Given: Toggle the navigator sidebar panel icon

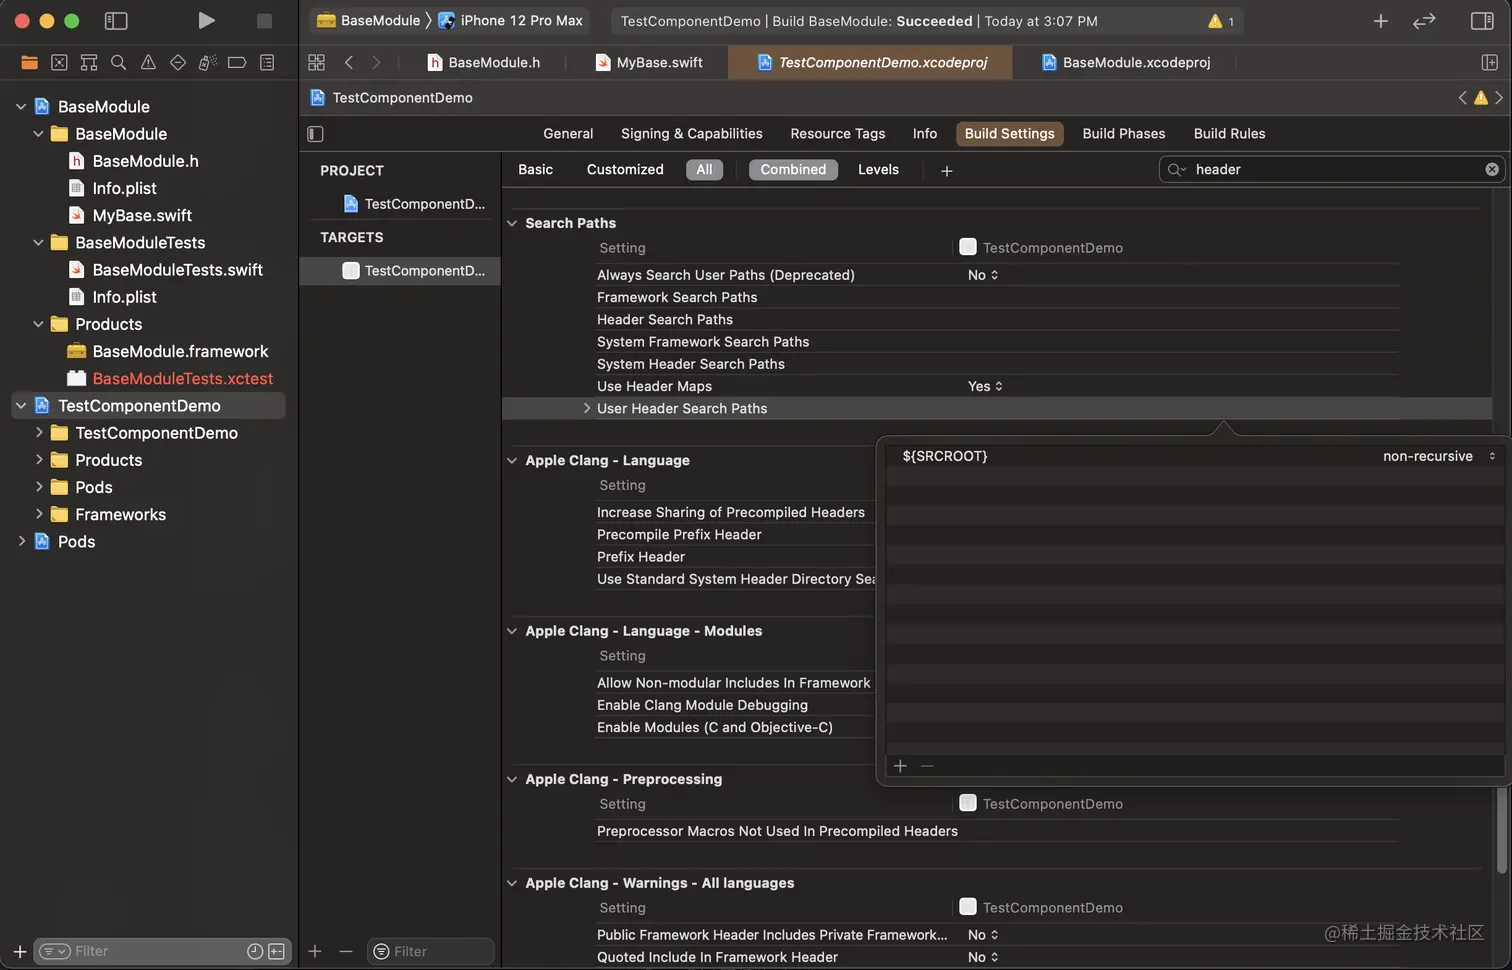Looking at the screenshot, I should click(116, 20).
